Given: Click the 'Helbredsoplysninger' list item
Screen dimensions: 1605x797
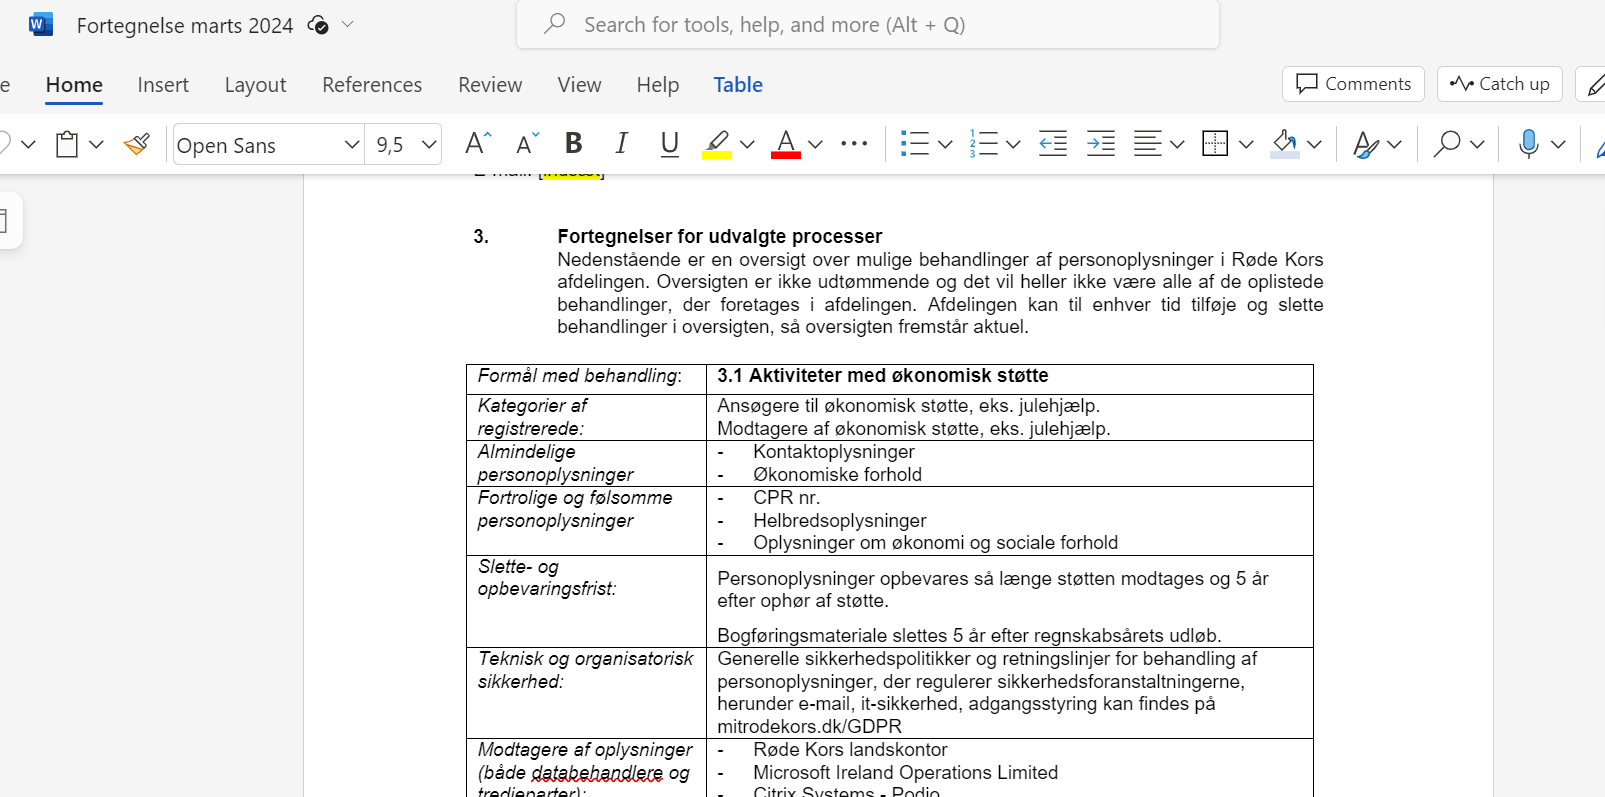Looking at the screenshot, I should 840,521.
